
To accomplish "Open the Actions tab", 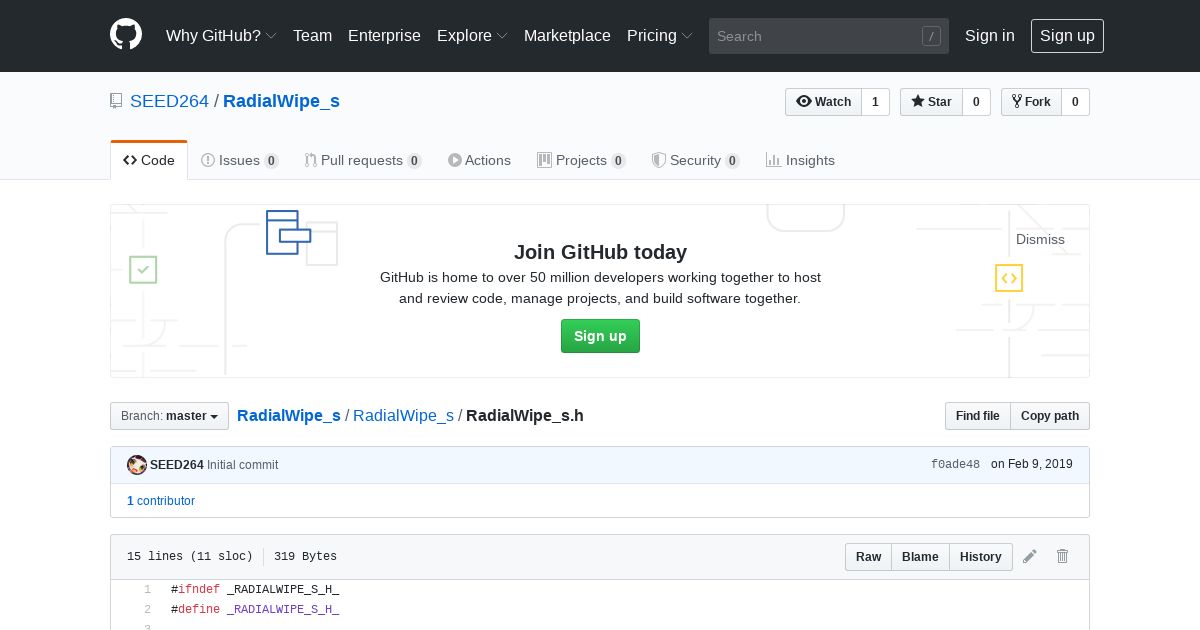I will (x=479, y=160).
